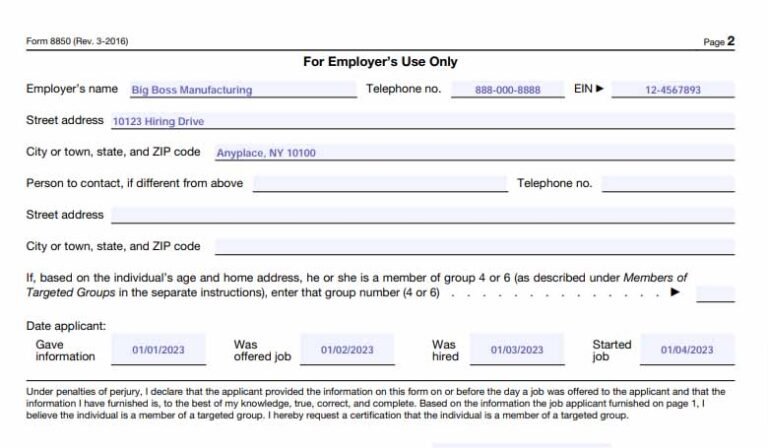The width and height of the screenshot is (768, 448).
Task: Select the employer telephone field showing 888-000-8888
Action: pos(507,90)
